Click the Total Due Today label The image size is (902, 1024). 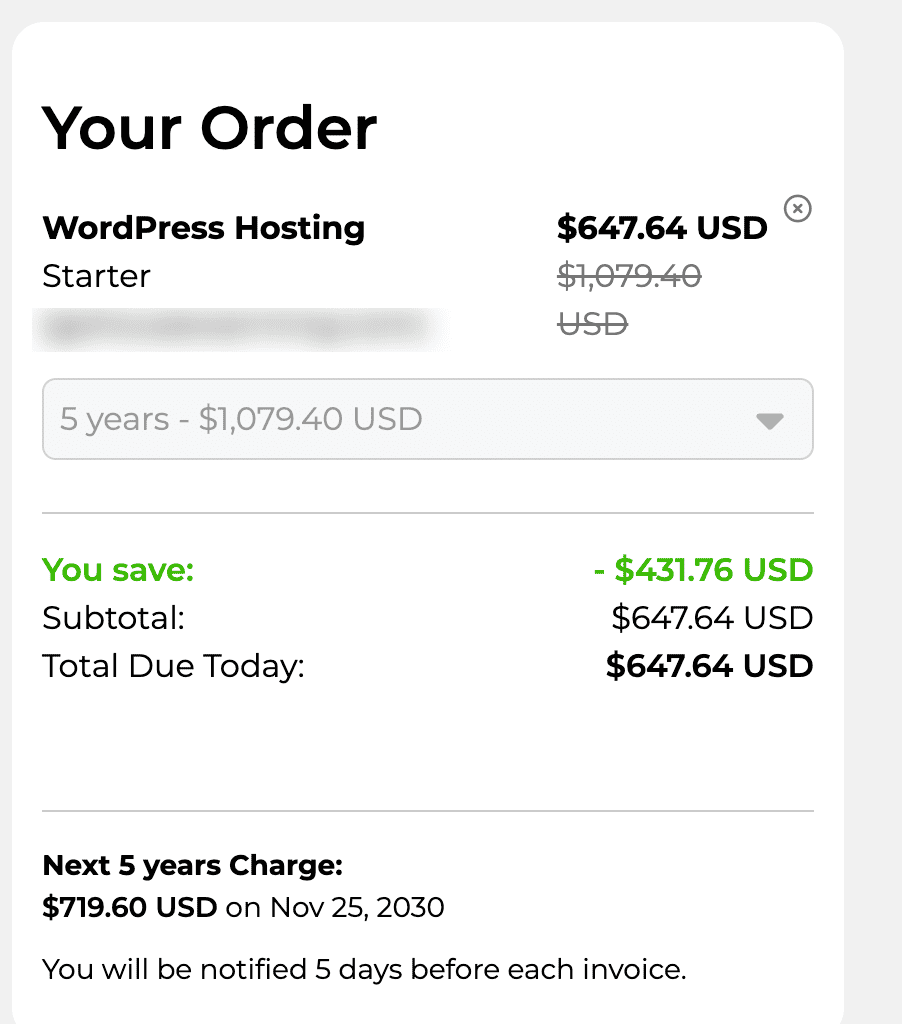coord(173,666)
